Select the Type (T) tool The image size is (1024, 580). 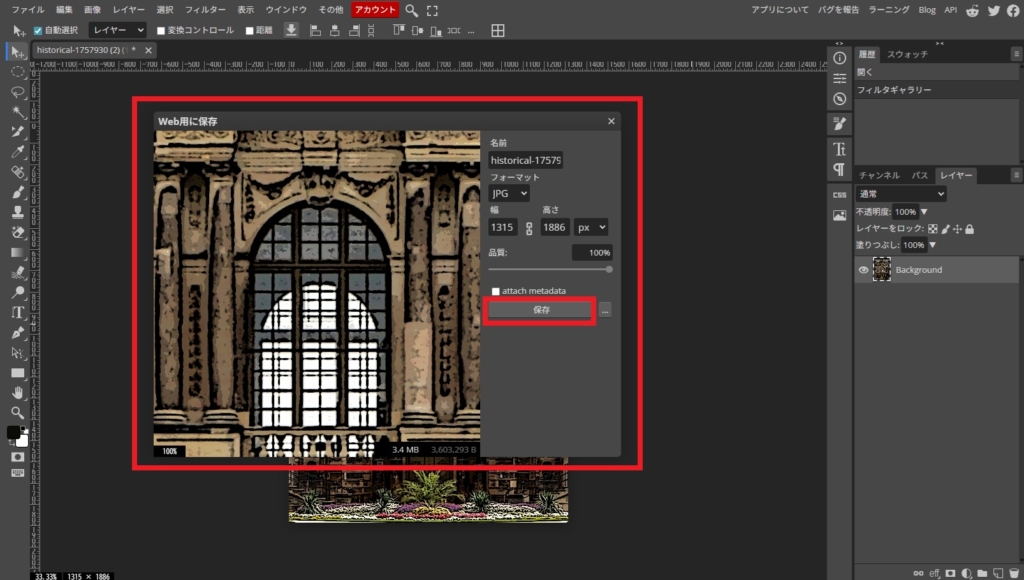pyautogui.click(x=17, y=312)
